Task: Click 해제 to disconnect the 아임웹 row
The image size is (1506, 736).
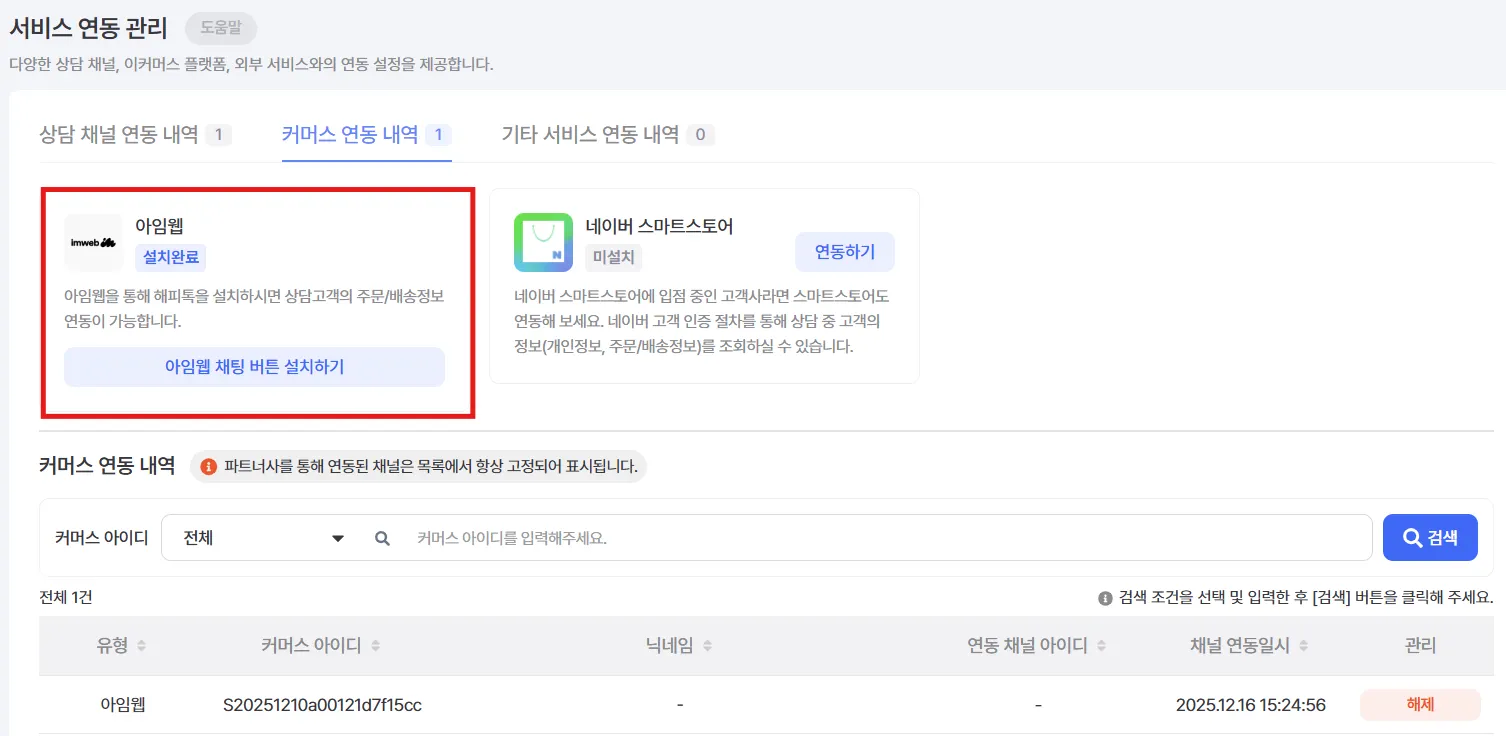Action: [x=1420, y=705]
